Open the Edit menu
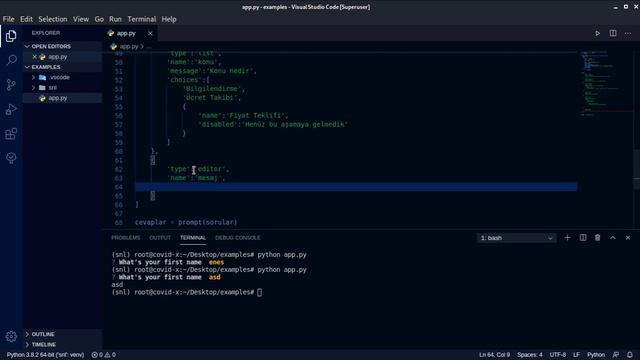 [26, 19]
